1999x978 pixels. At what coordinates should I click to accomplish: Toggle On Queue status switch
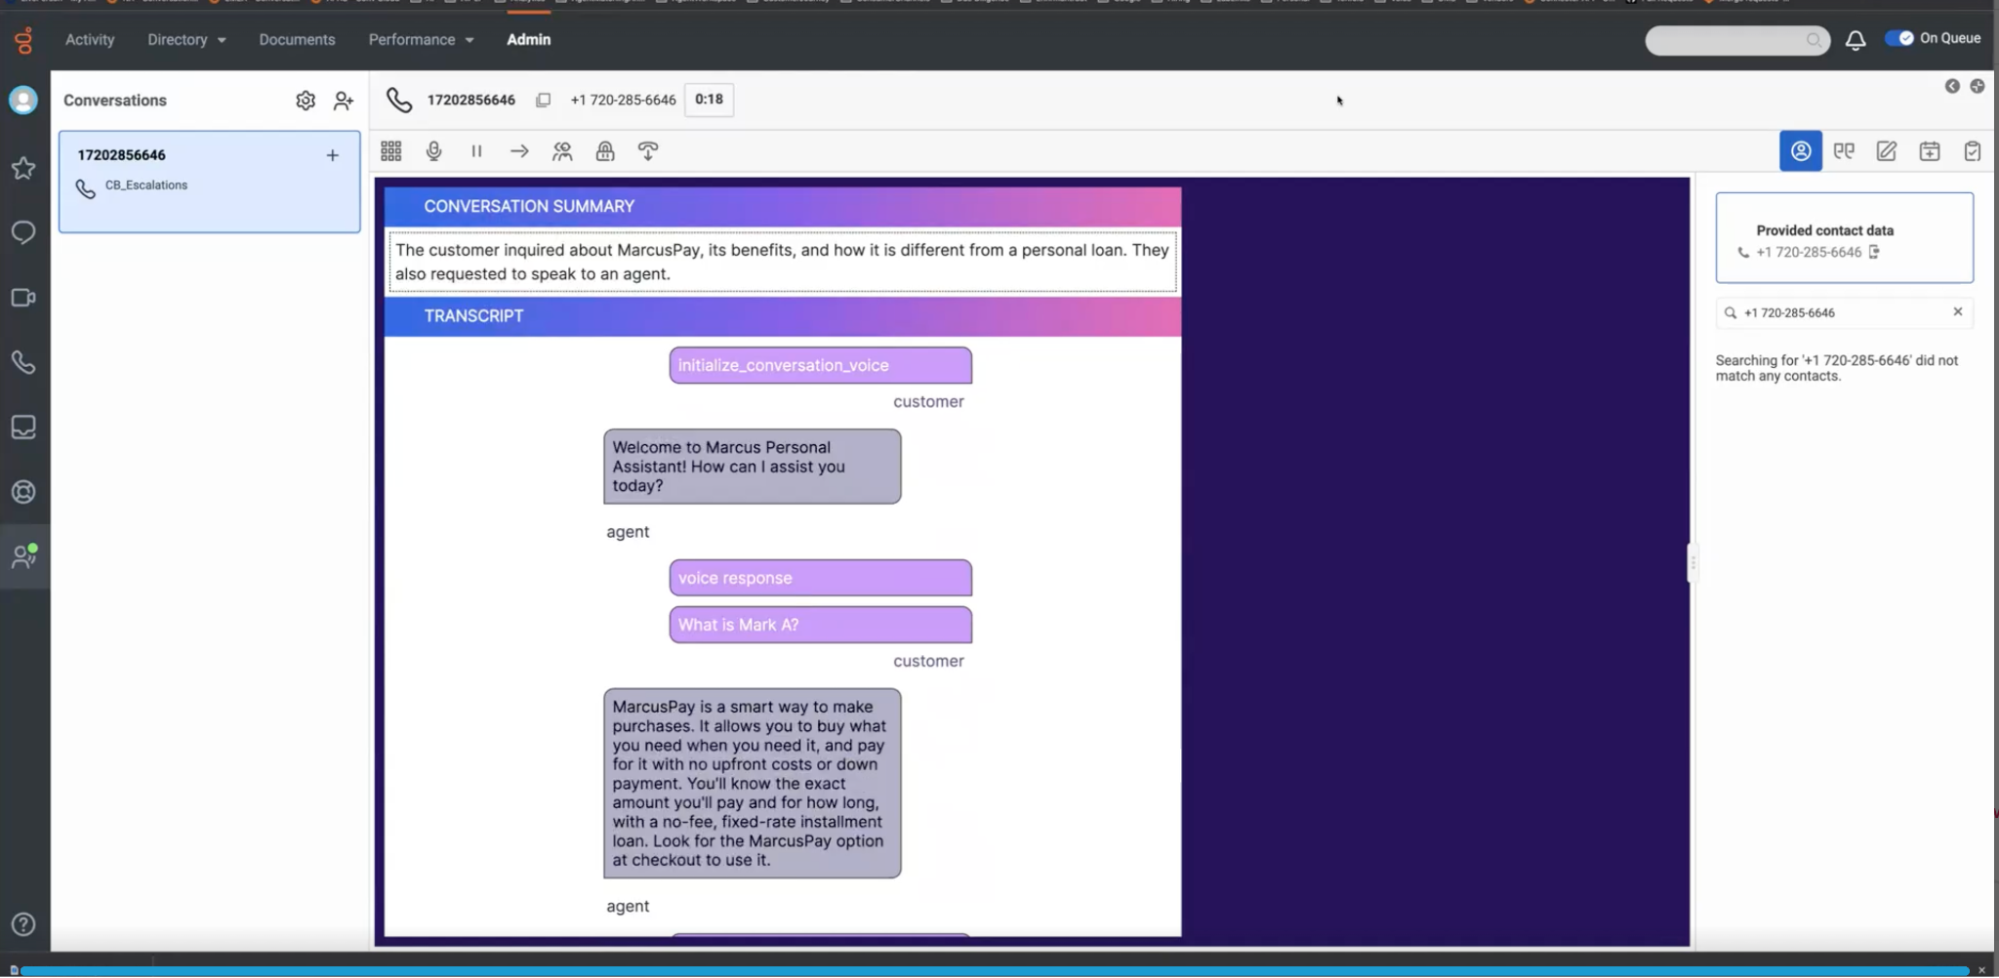(1899, 38)
